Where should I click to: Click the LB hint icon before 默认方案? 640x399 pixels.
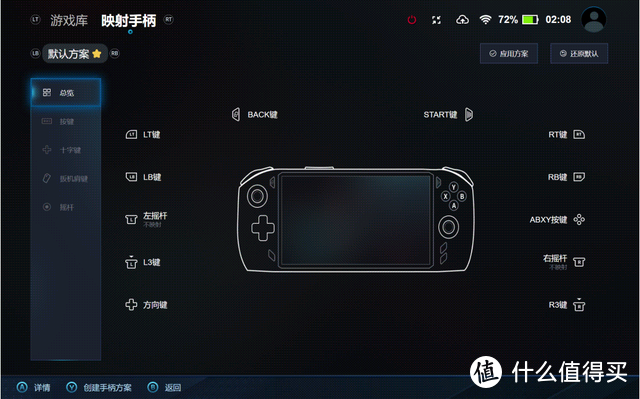coord(36,53)
